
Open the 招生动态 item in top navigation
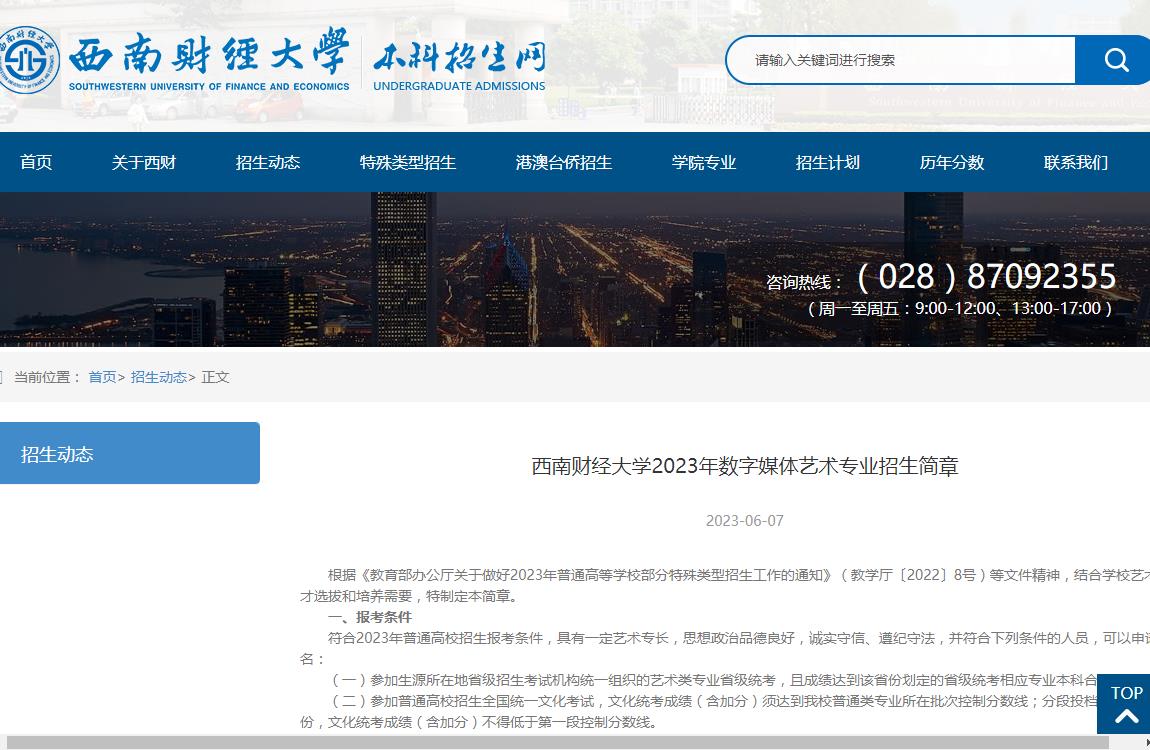click(x=268, y=162)
